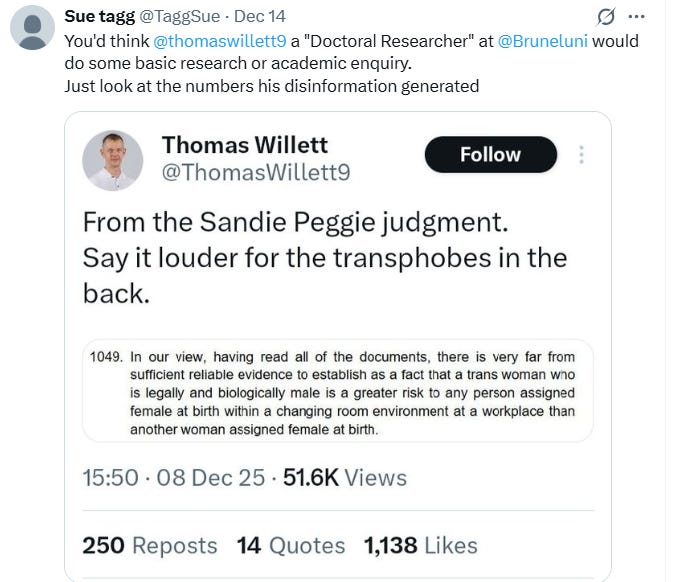Click the @ThomasWillett9 handle in quoted tweet
The image size is (684, 582).
[255, 172]
